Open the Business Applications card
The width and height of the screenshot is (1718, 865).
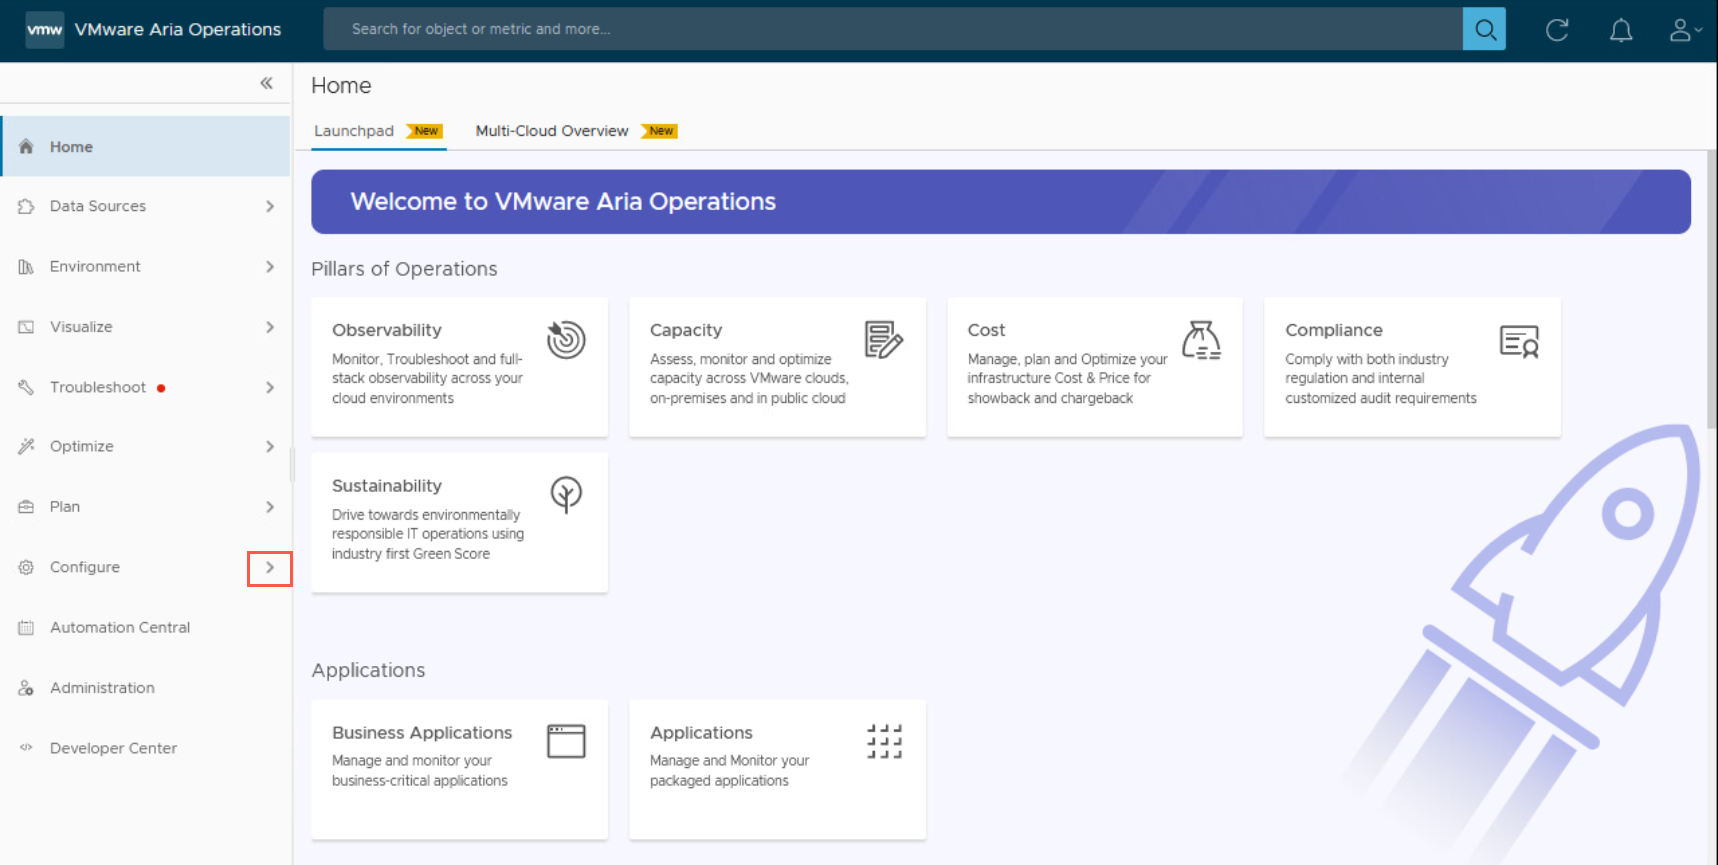[x=459, y=768]
